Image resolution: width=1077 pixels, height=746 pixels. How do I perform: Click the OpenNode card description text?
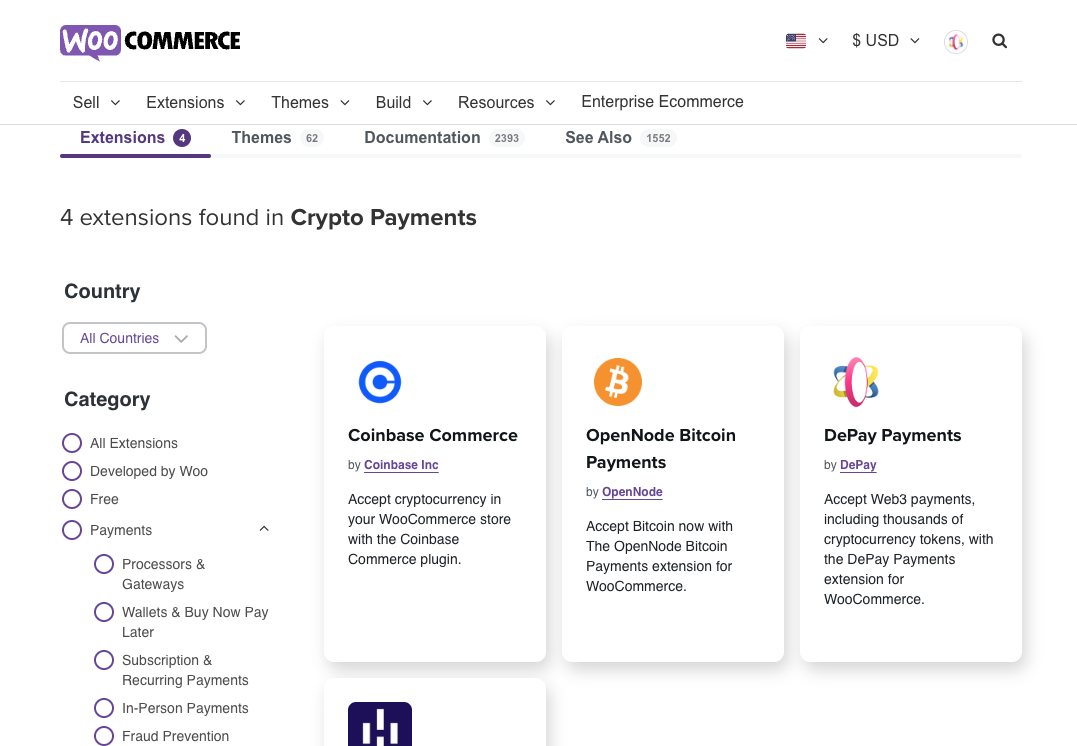point(659,556)
